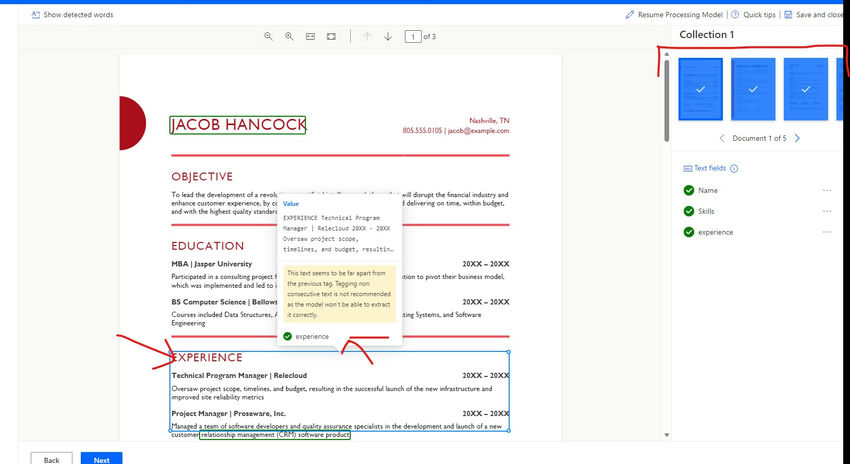The height and width of the screenshot is (464, 850).
Task: Toggle Show detected words
Action: pyautogui.click(x=72, y=15)
